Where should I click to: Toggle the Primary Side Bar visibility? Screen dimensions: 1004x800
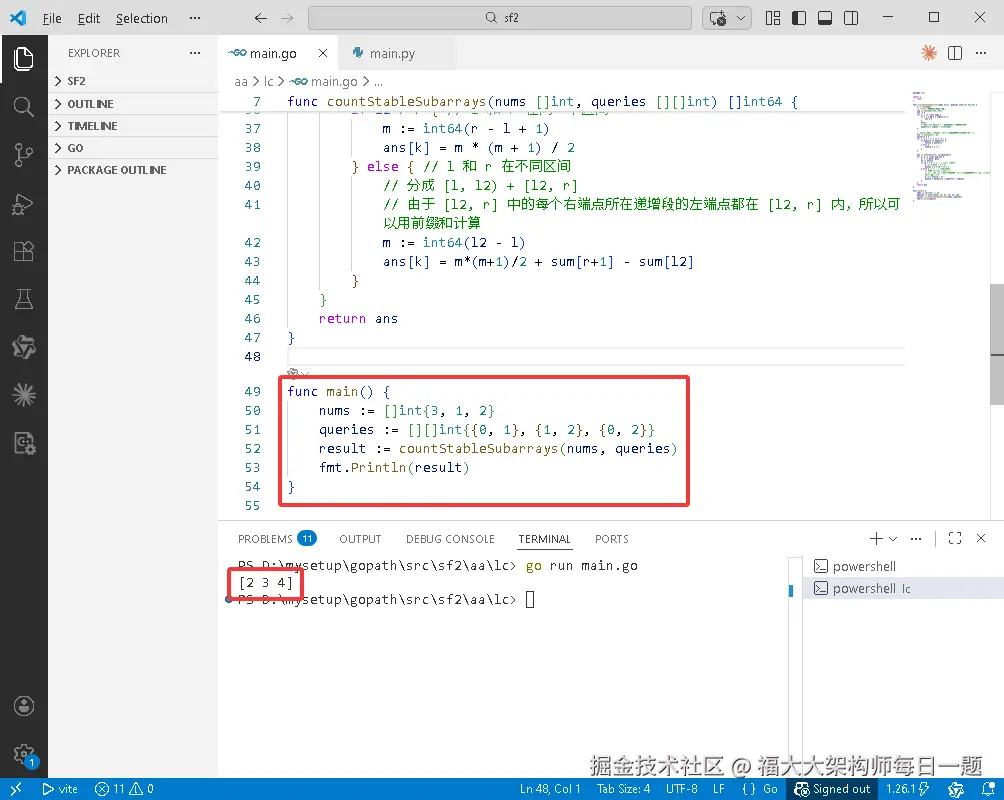point(799,18)
